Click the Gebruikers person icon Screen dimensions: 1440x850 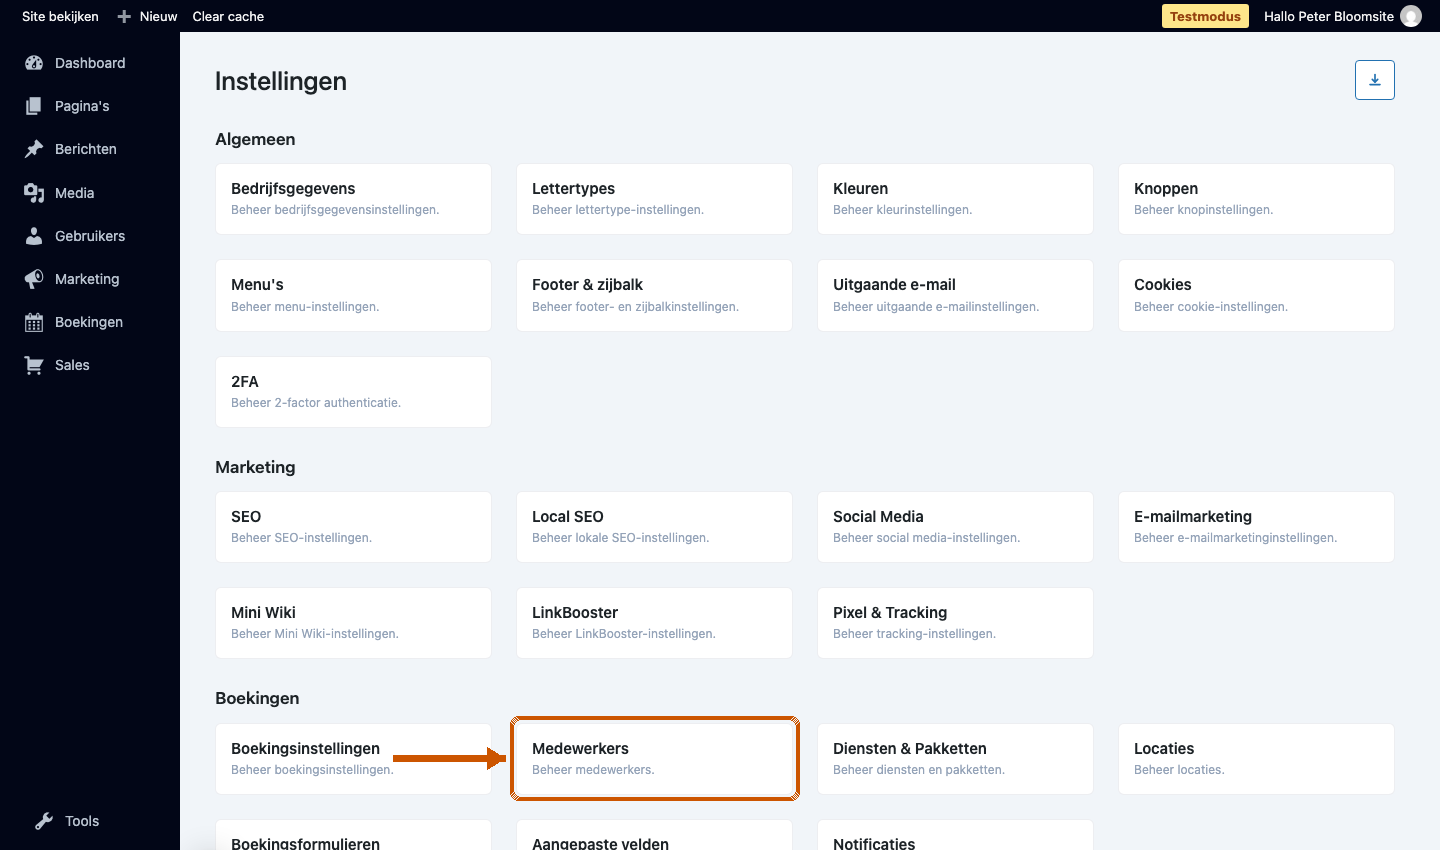pos(34,236)
